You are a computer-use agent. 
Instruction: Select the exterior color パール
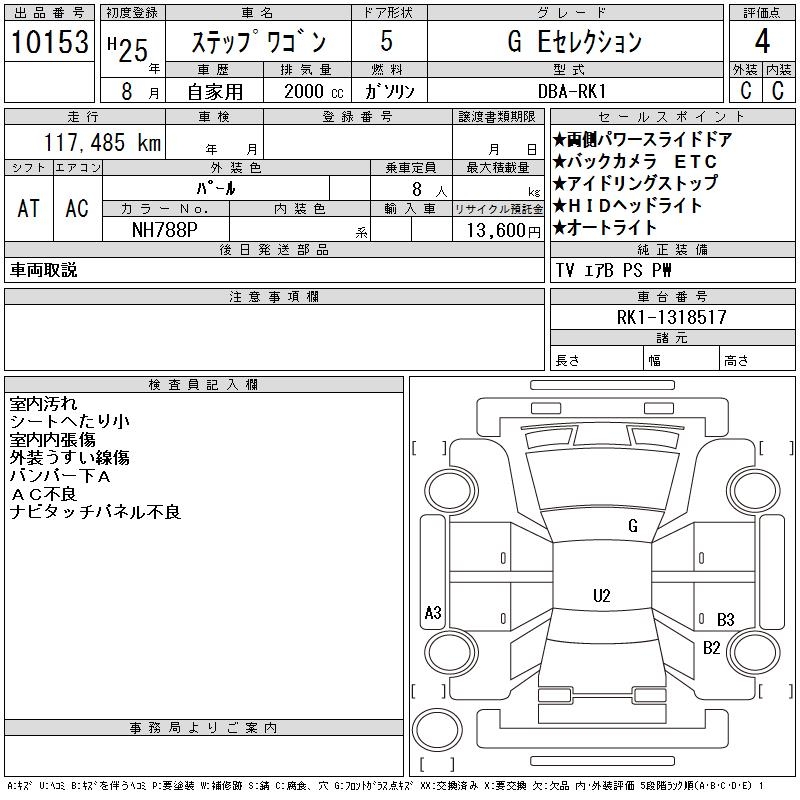tap(216, 188)
